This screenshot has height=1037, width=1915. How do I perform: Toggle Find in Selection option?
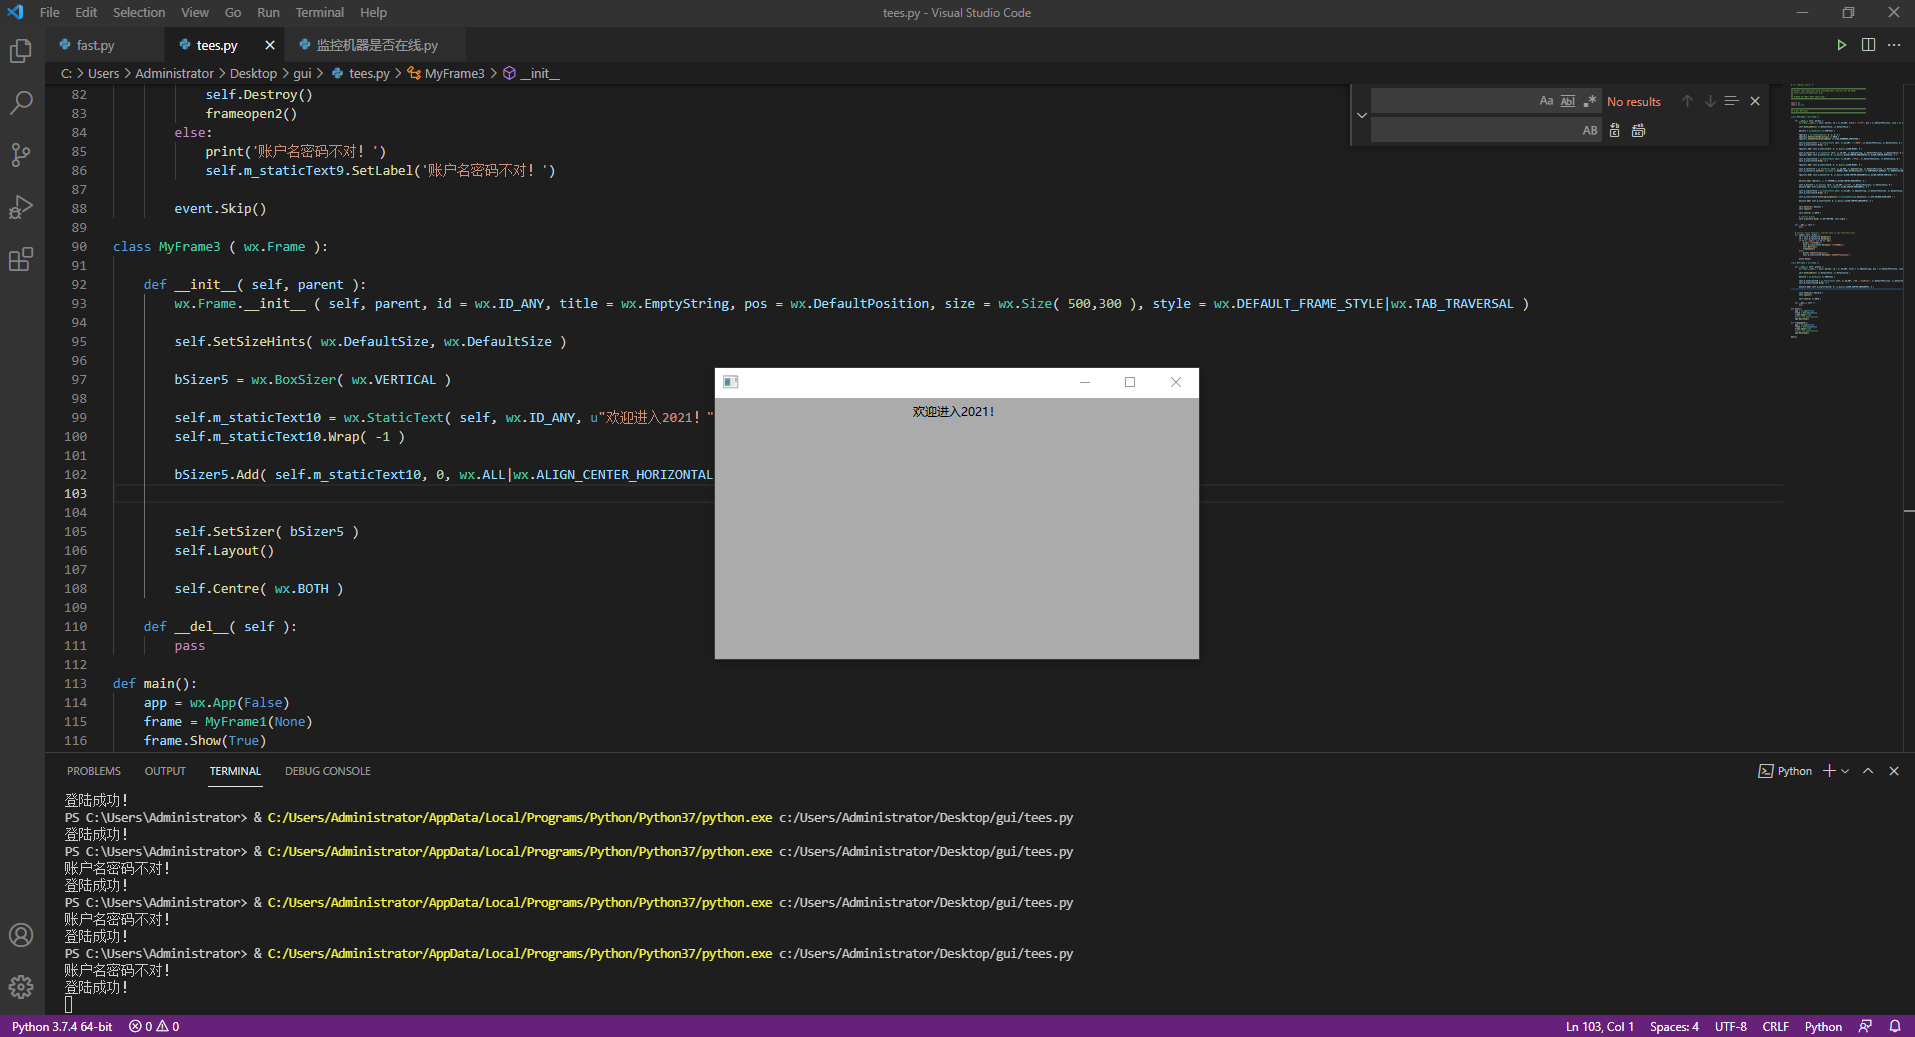click(x=1732, y=101)
